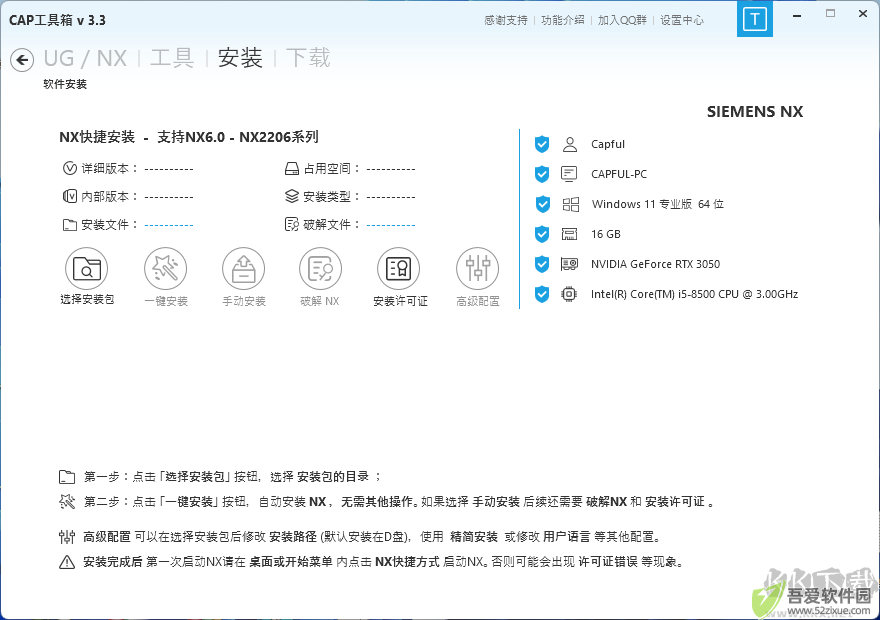Click the shield check beside CAPFUL-PC
Screen dimensions: 880x620
542,174
